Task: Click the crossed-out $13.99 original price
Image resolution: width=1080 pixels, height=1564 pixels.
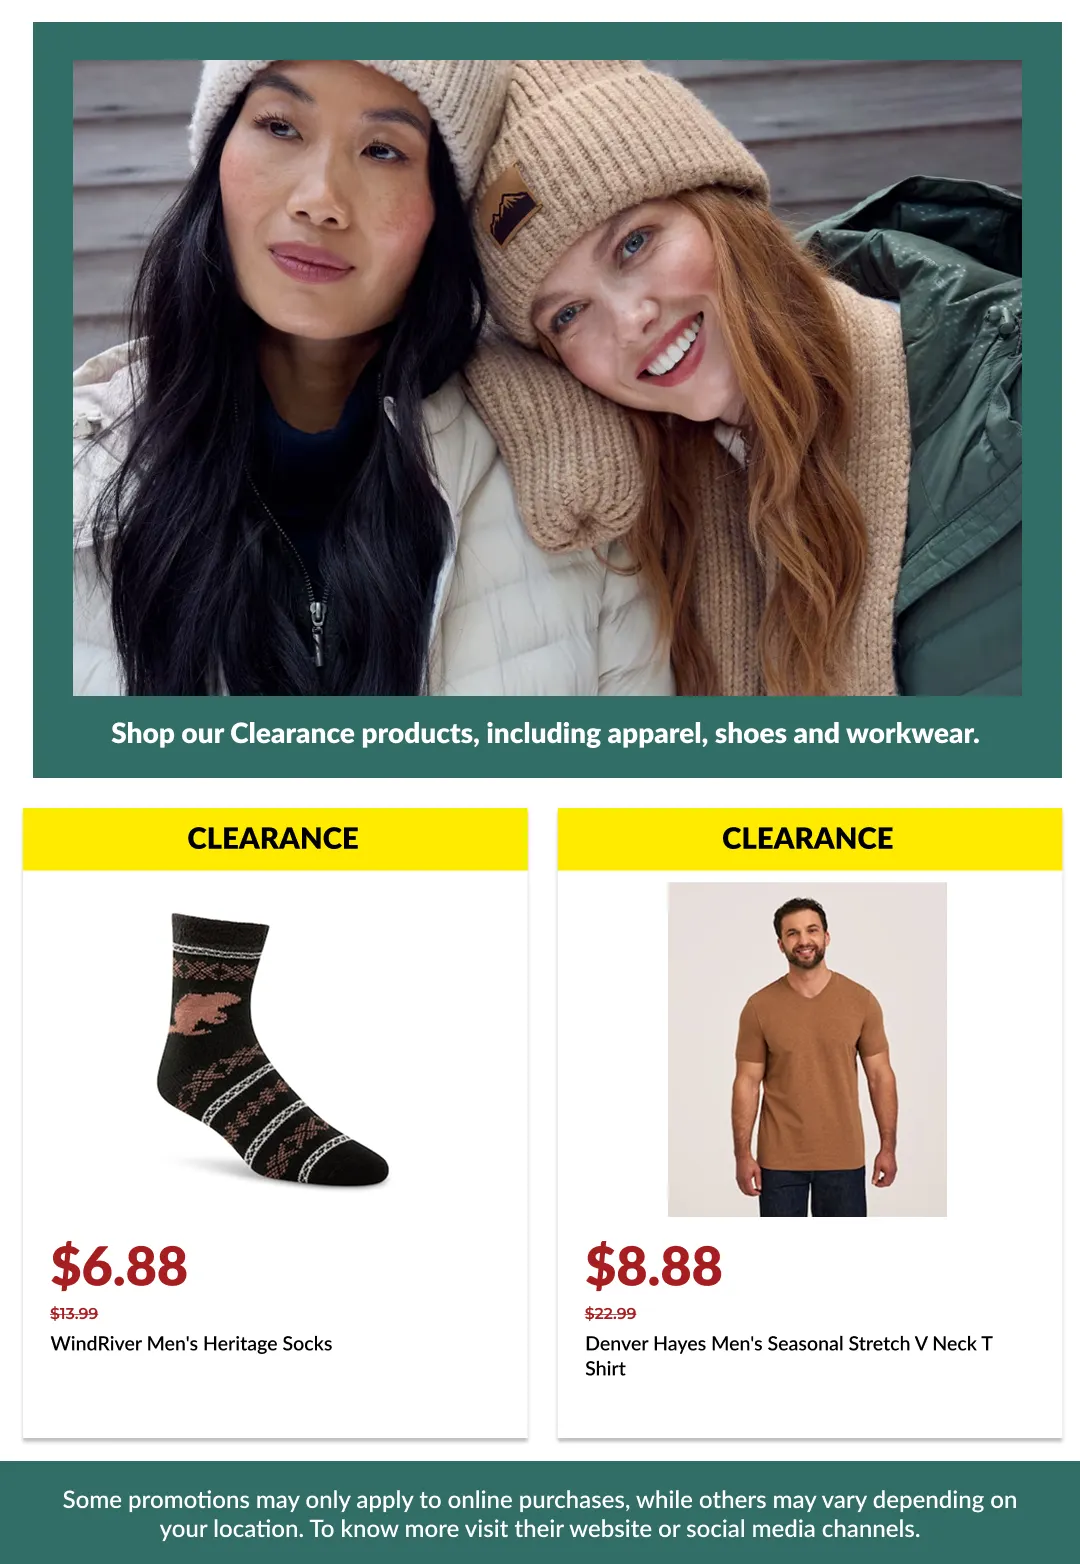Action: click(x=74, y=1313)
